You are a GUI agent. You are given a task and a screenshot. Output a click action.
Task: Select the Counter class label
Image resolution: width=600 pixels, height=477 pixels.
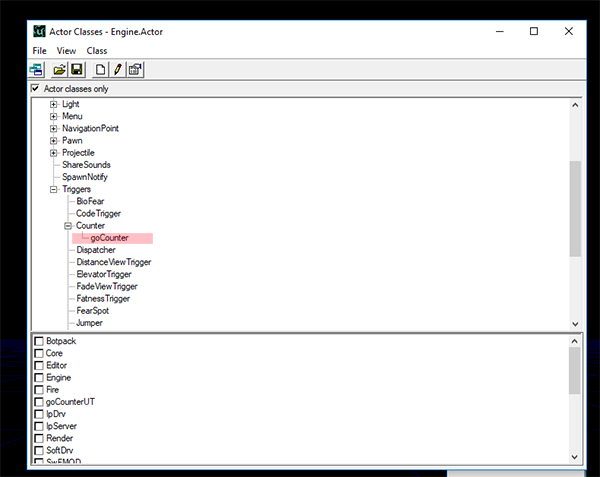[90, 226]
